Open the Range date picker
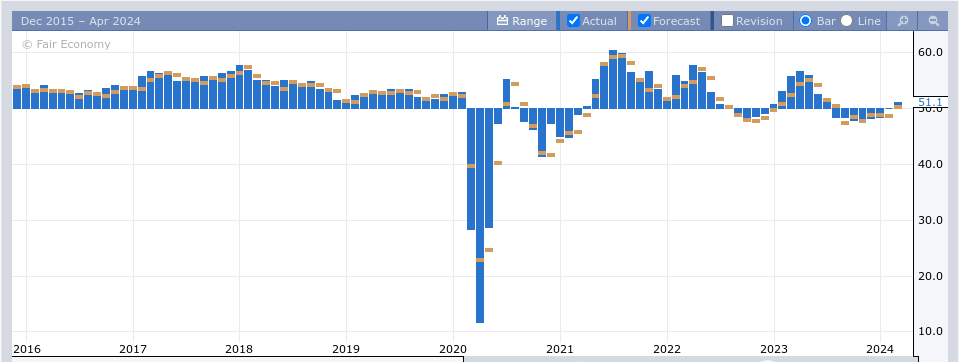The width and height of the screenshot is (959, 362). pyautogui.click(x=522, y=21)
